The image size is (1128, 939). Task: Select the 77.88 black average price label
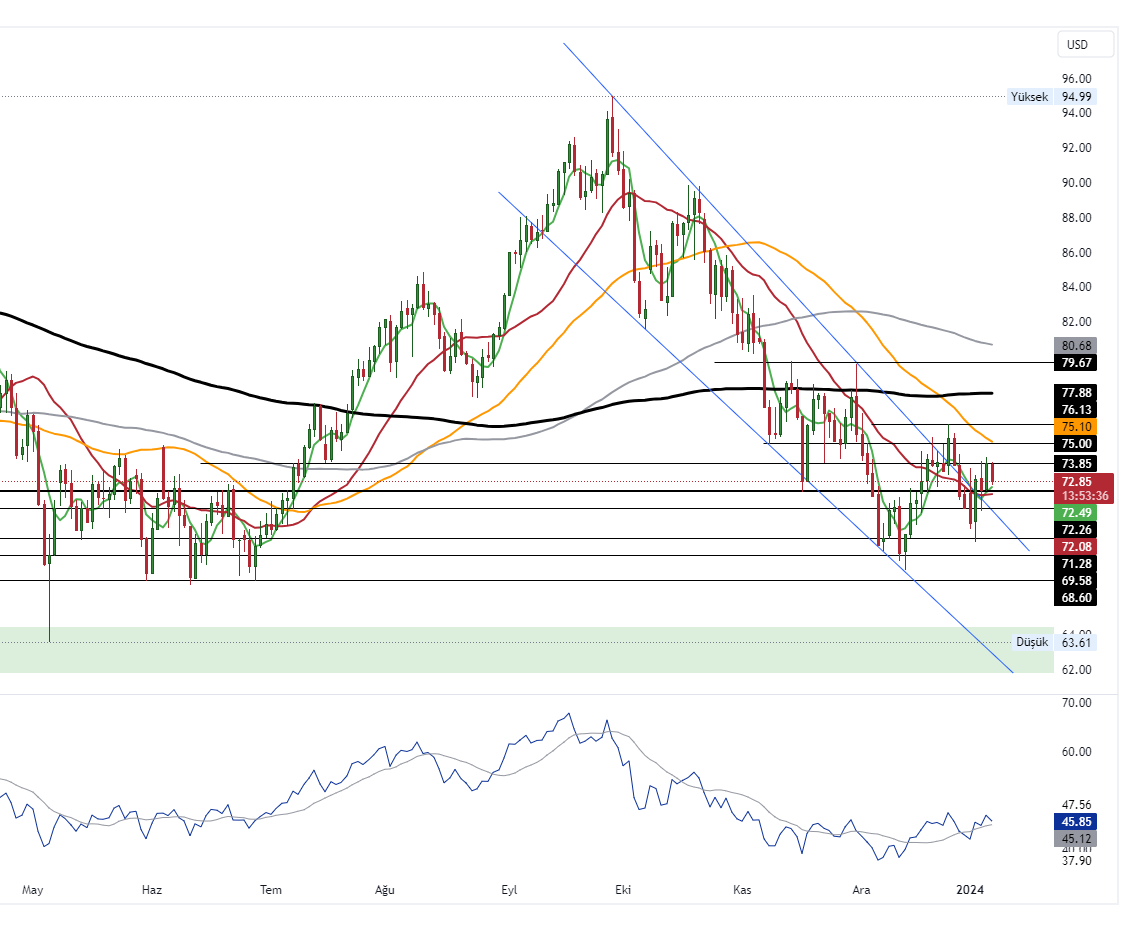(x=1076, y=392)
